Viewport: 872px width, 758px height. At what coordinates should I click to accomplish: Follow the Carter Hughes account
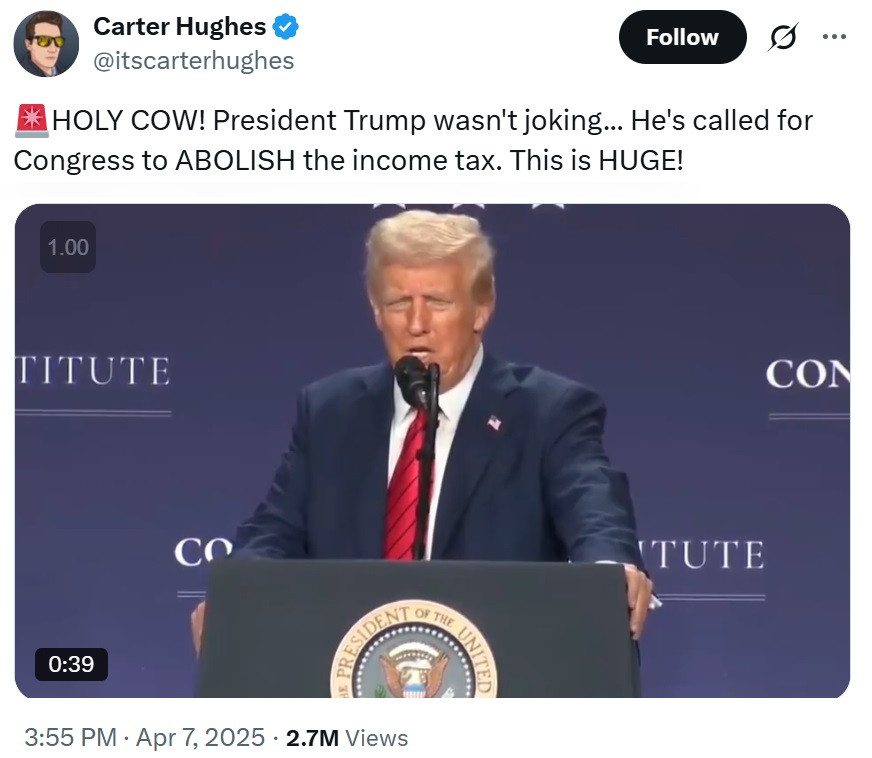coord(682,37)
